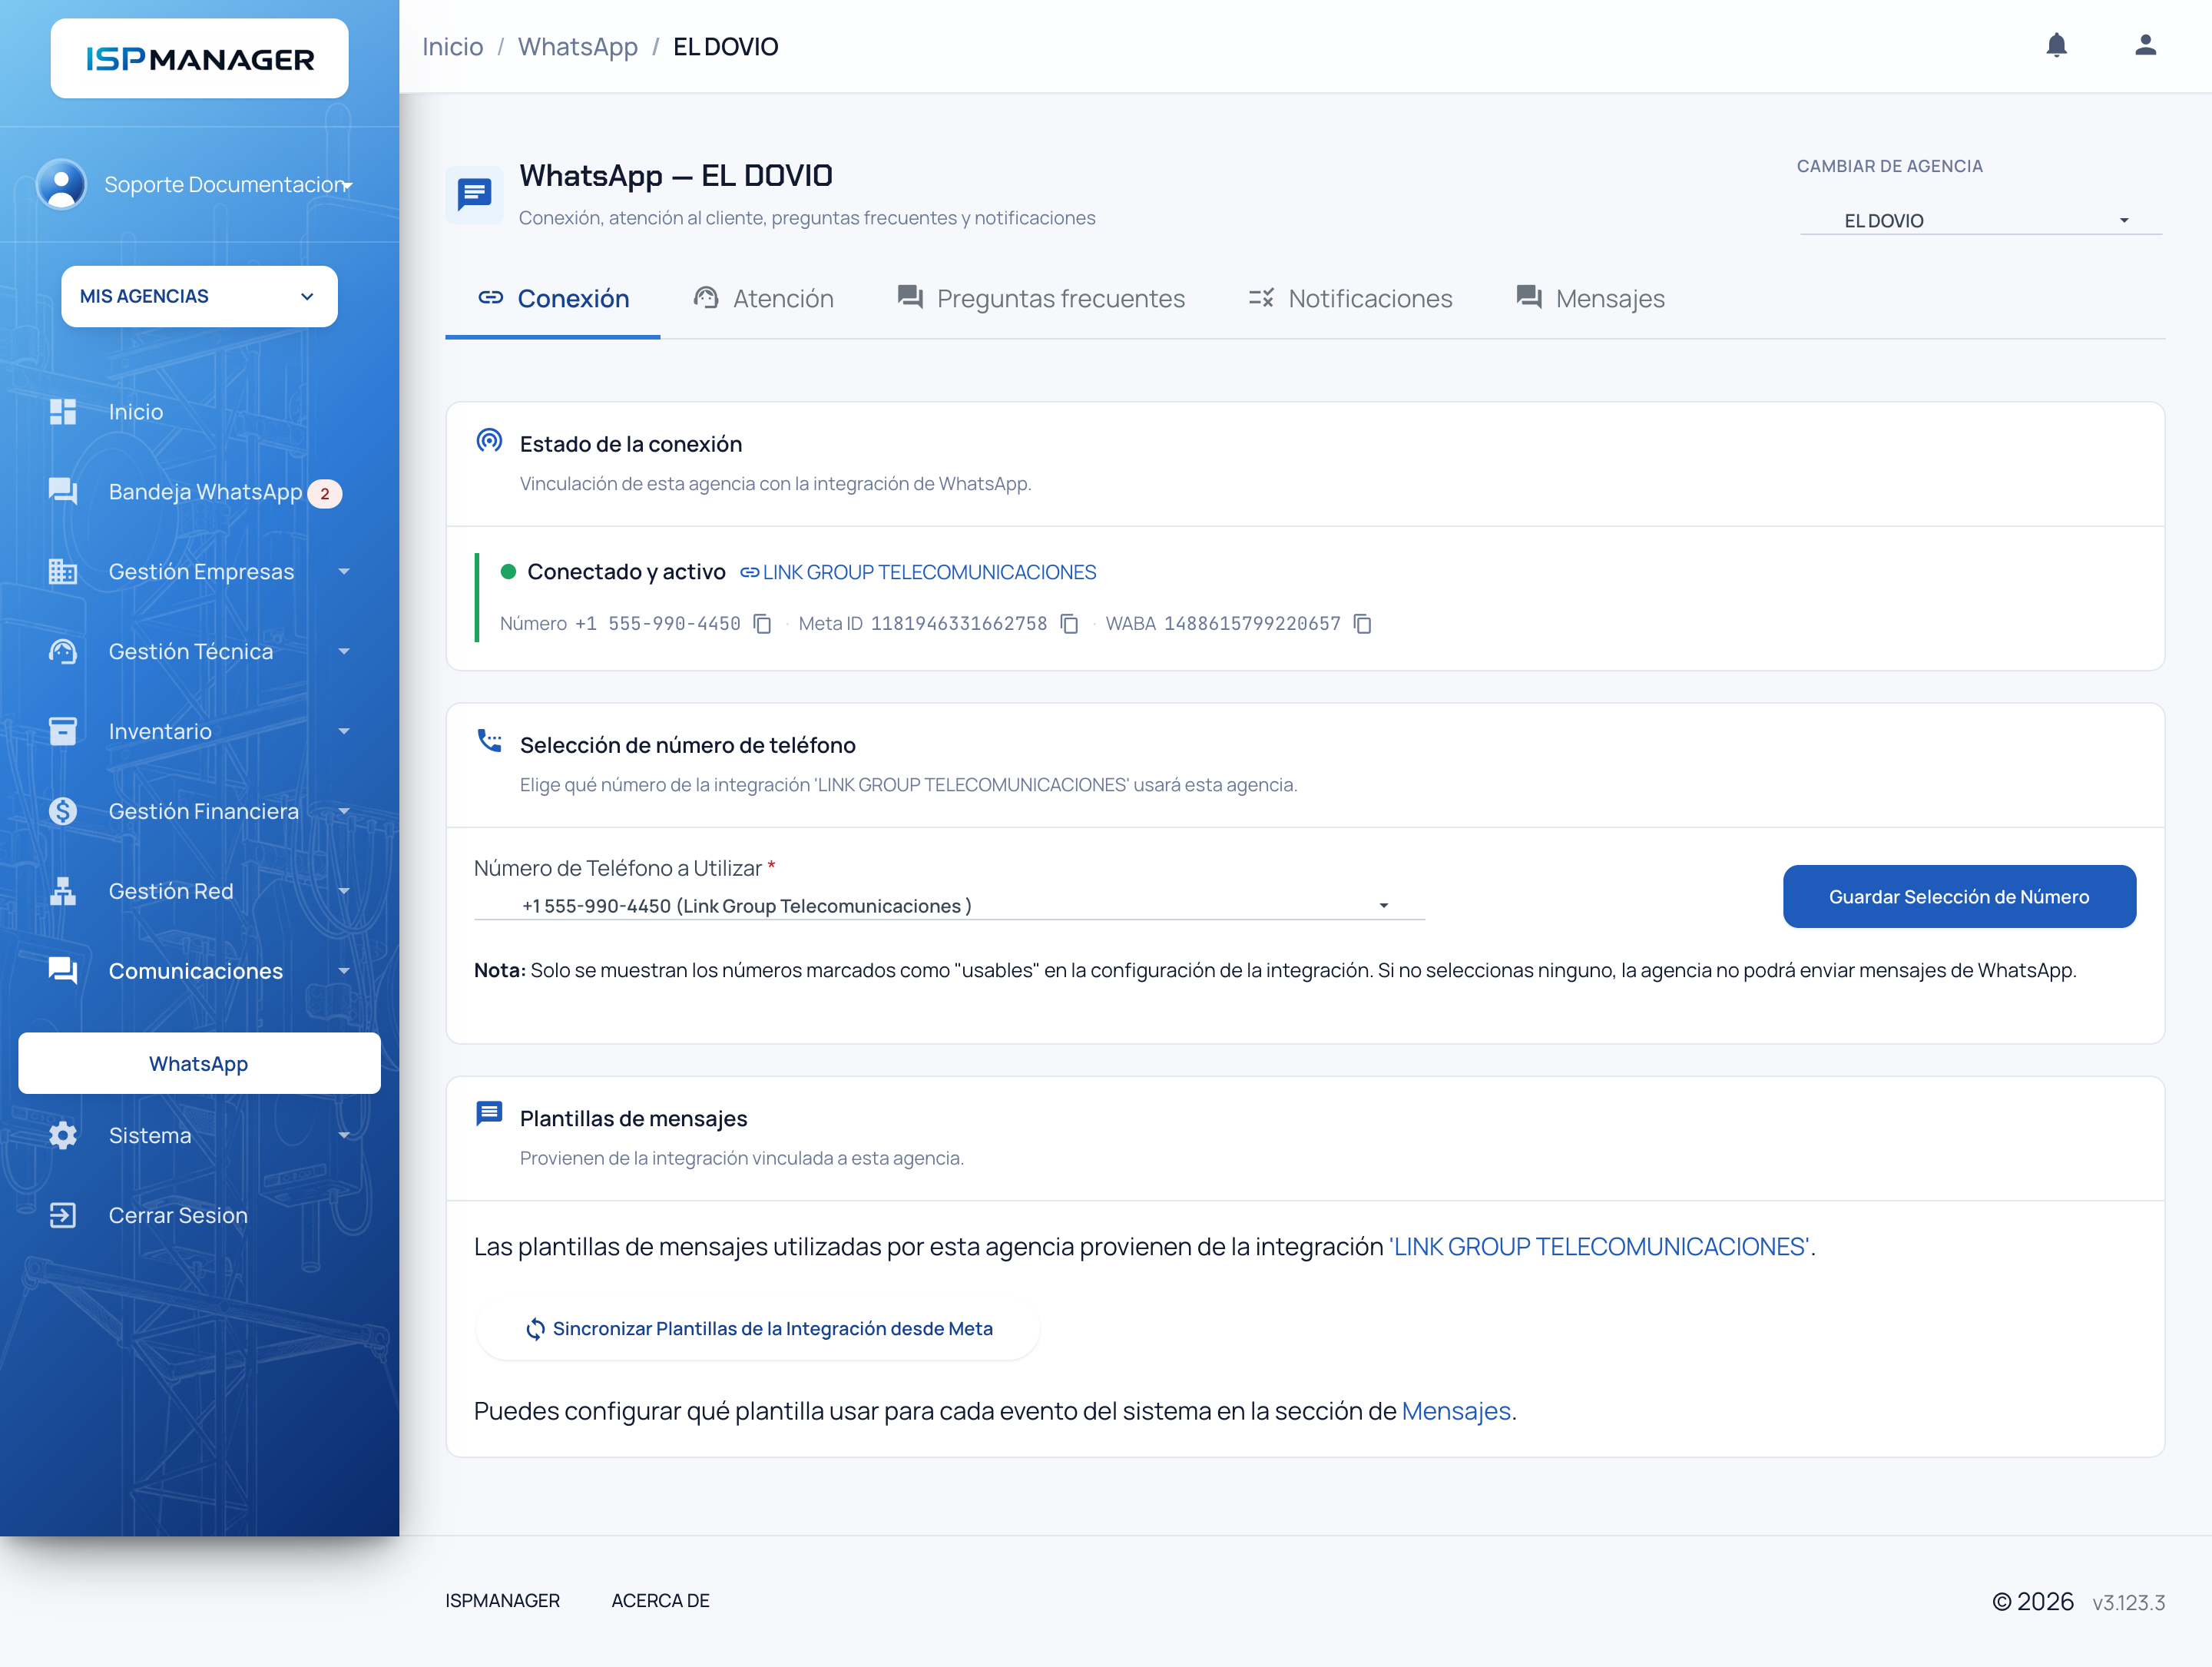This screenshot has height=1667, width=2212.
Task: Click Cerrar Sesion in the sidebar
Action: [x=178, y=1216]
